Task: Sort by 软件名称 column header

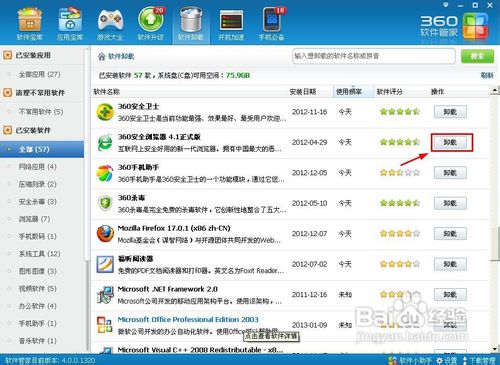Action: [x=107, y=92]
